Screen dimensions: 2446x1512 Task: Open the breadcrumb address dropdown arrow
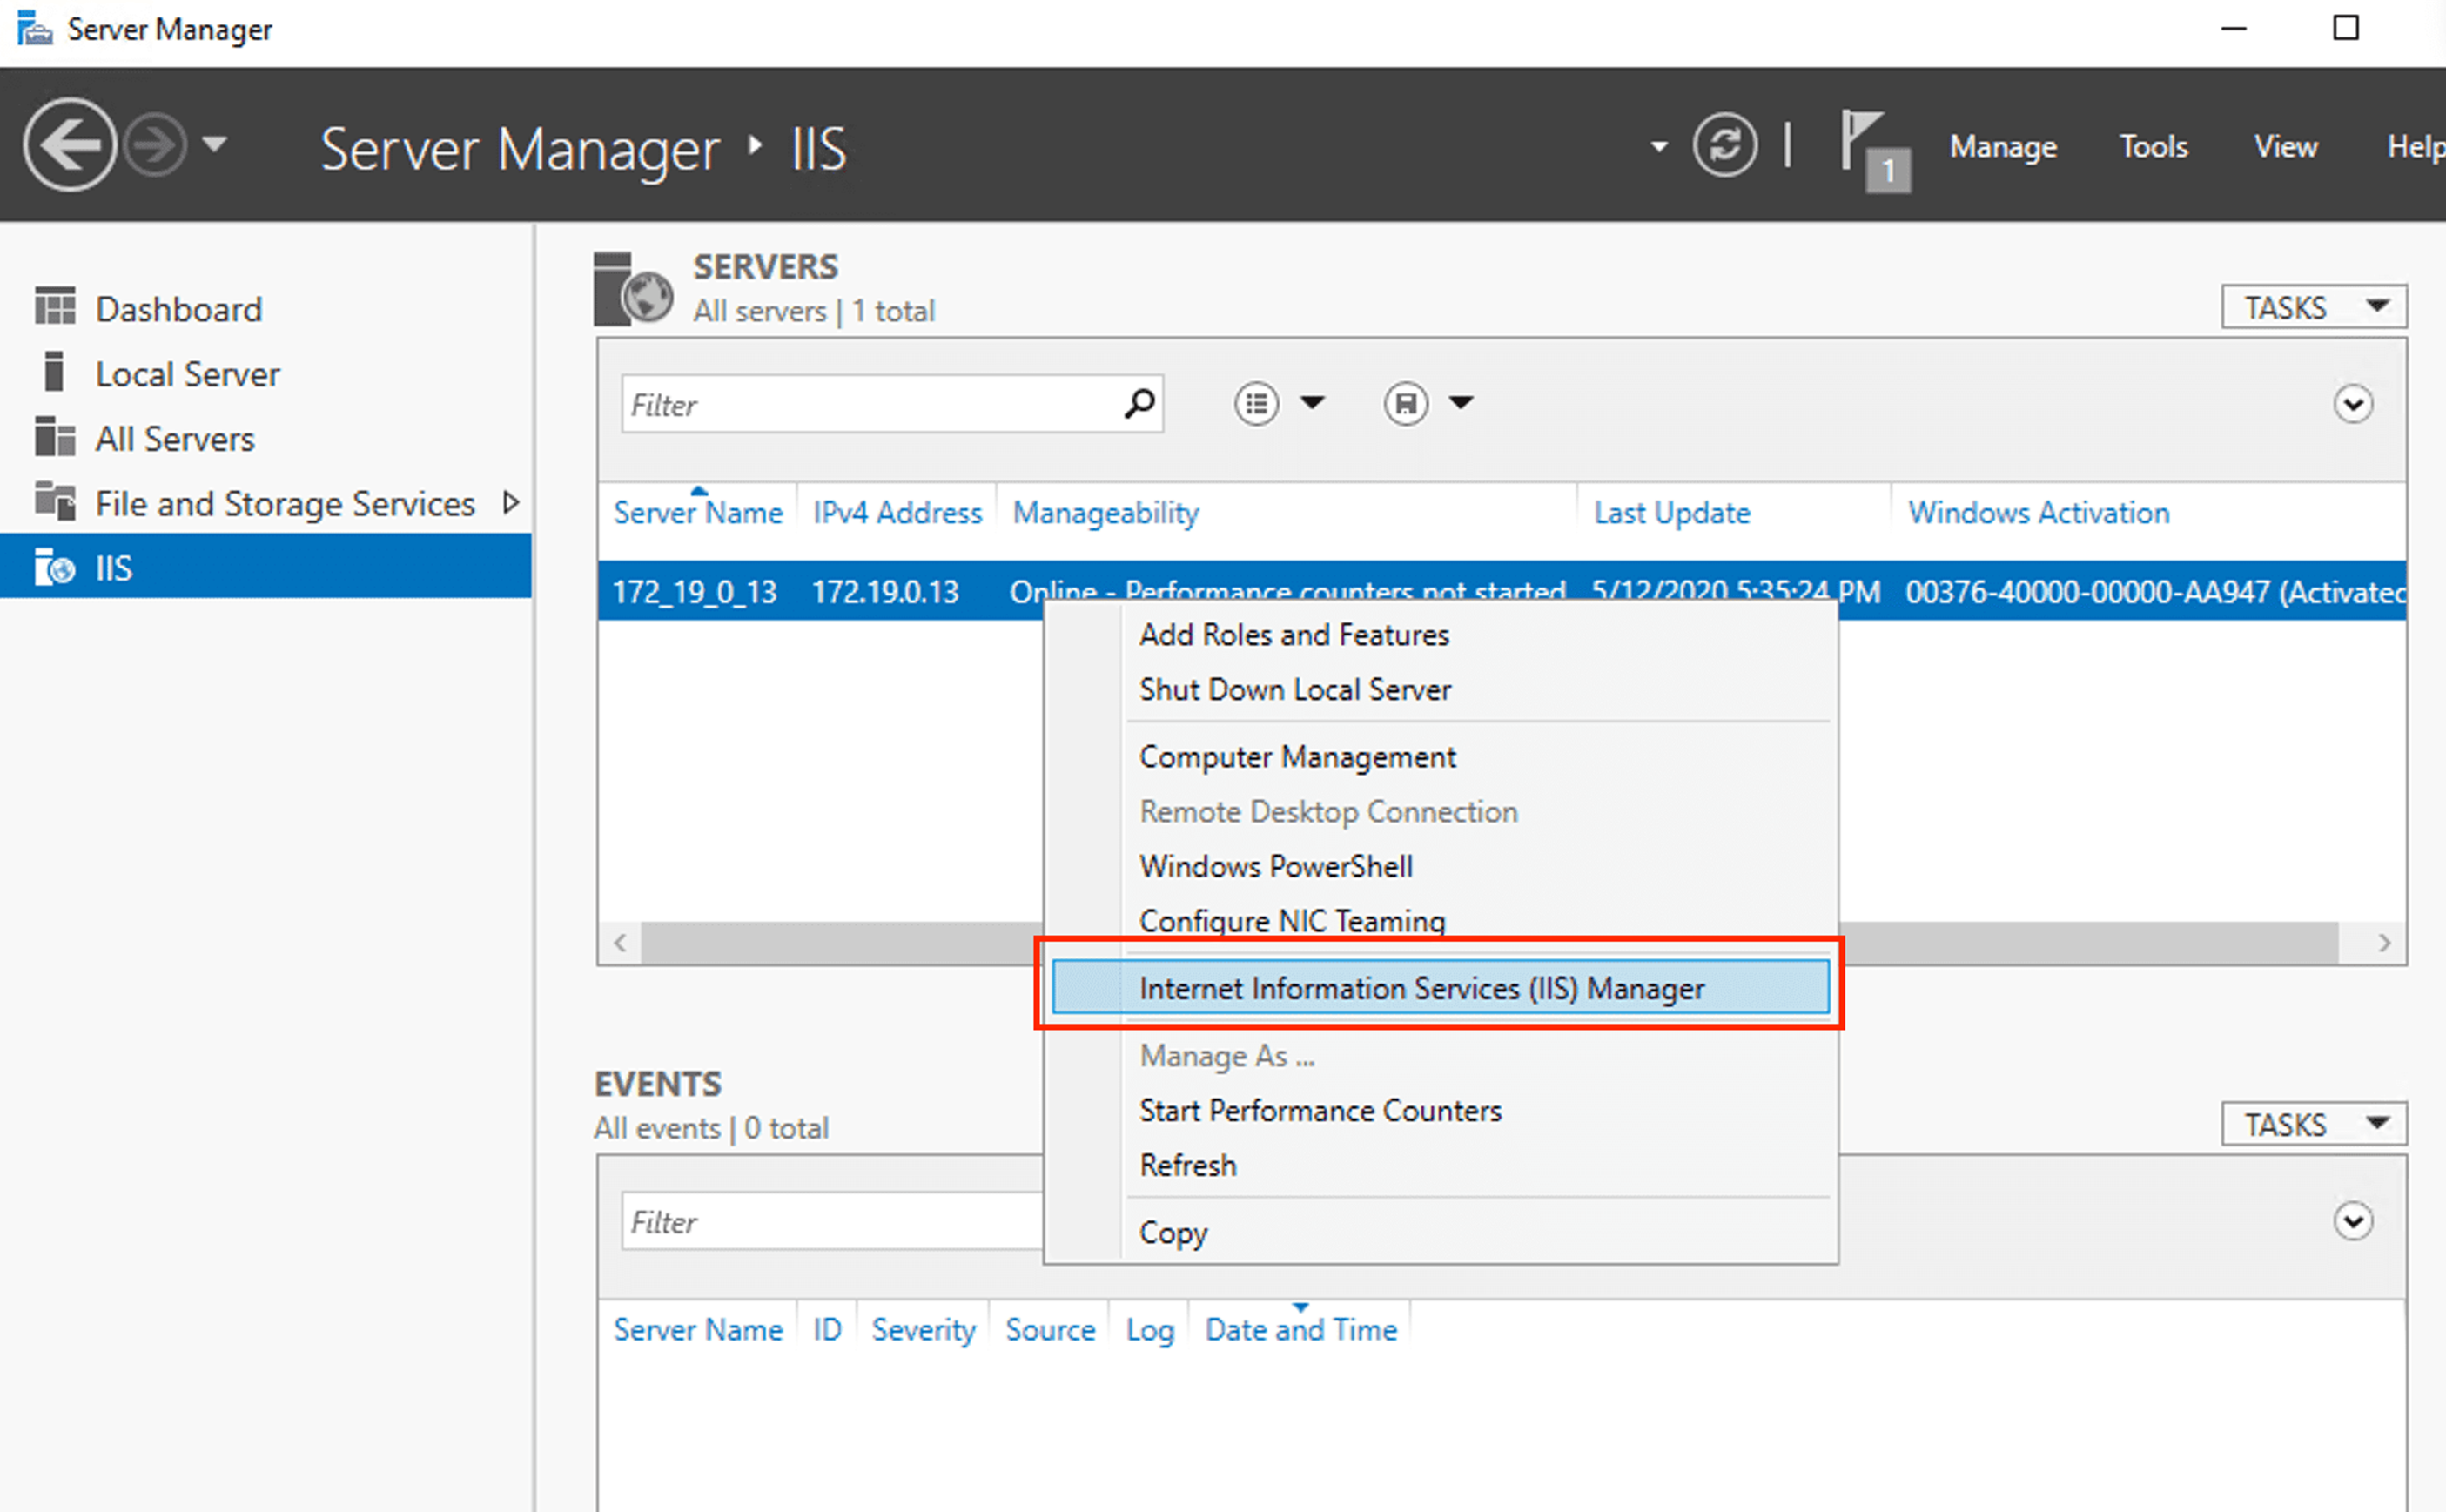pos(1659,147)
